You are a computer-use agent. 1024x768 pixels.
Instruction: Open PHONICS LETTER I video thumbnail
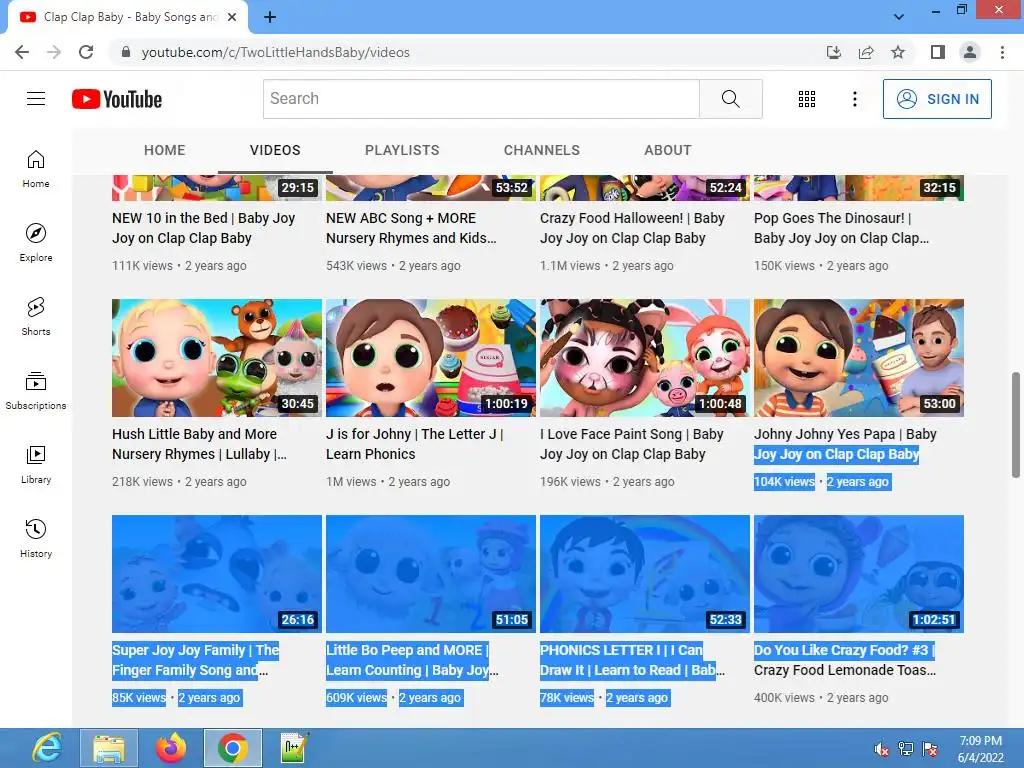click(645, 574)
